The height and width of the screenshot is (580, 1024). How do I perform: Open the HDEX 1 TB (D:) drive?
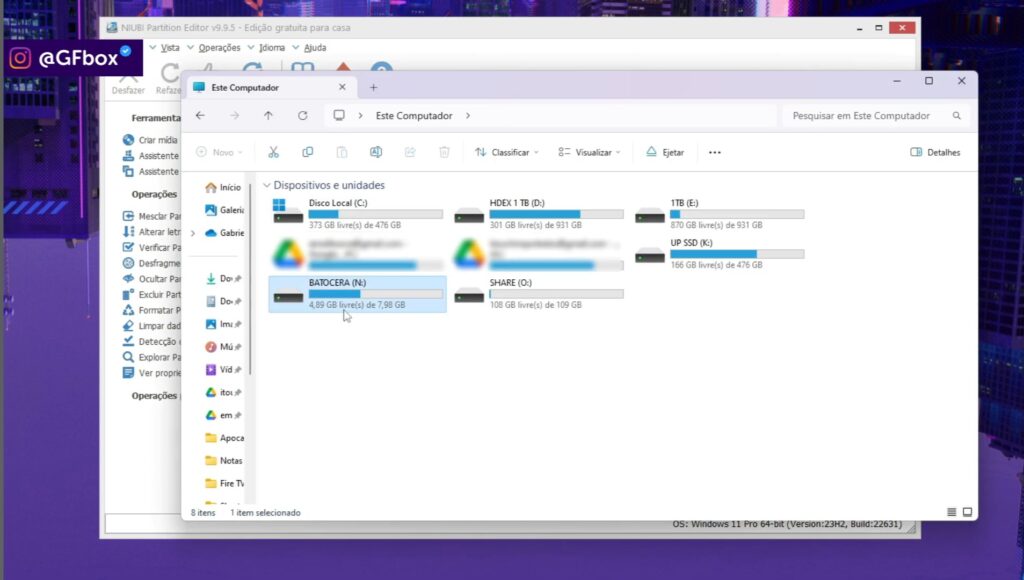click(x=538, y=214)
